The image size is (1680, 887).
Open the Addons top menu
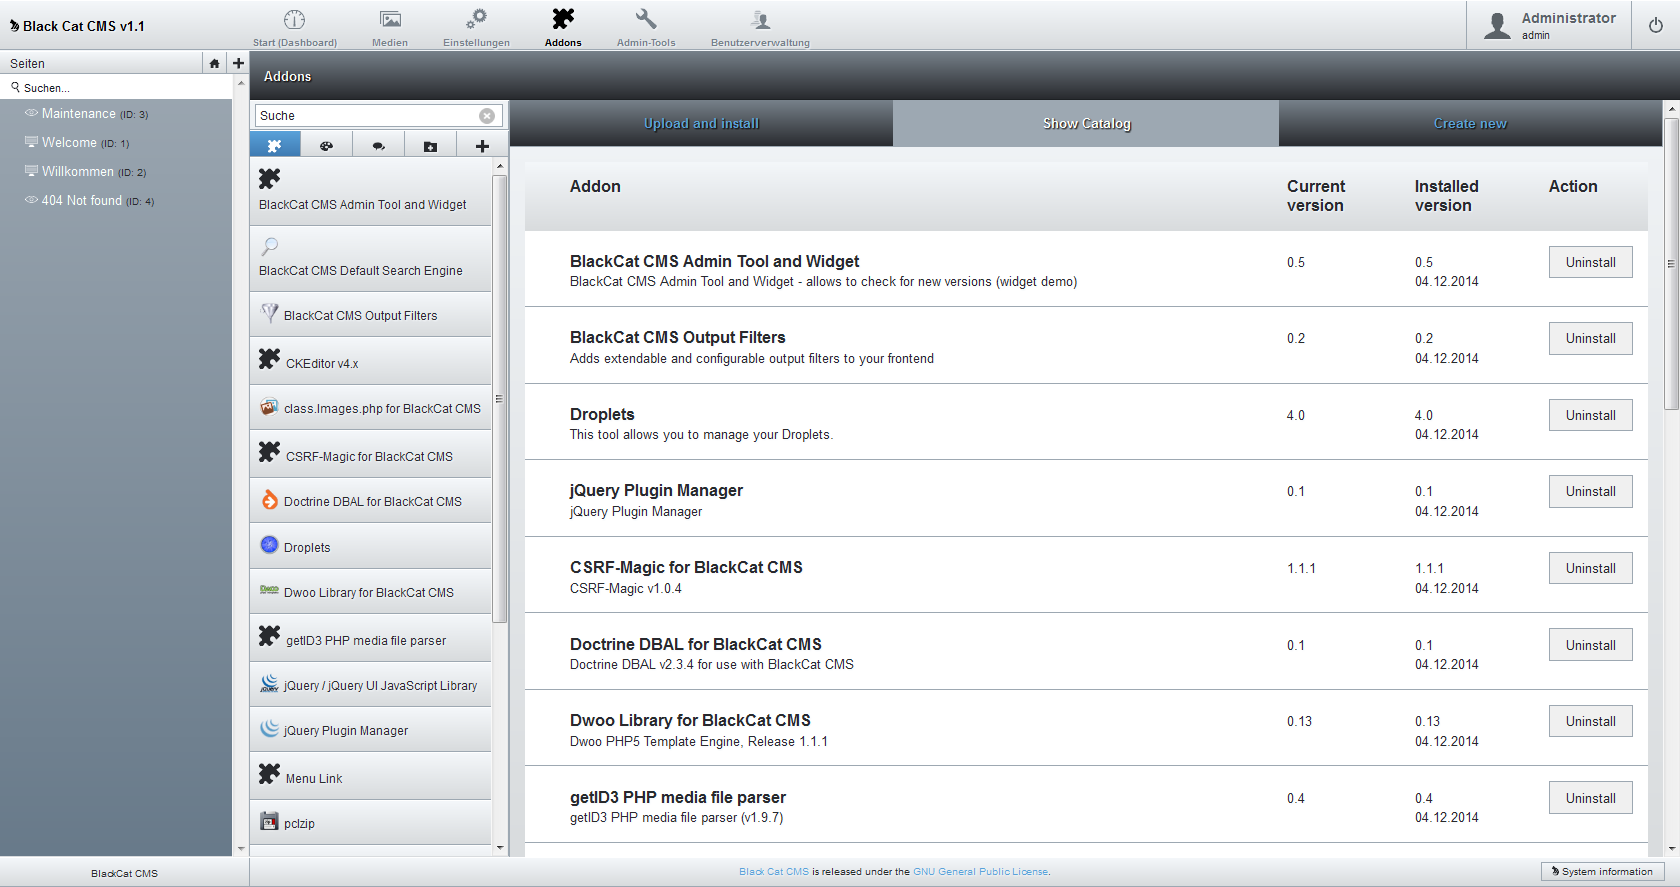point(563,28)
